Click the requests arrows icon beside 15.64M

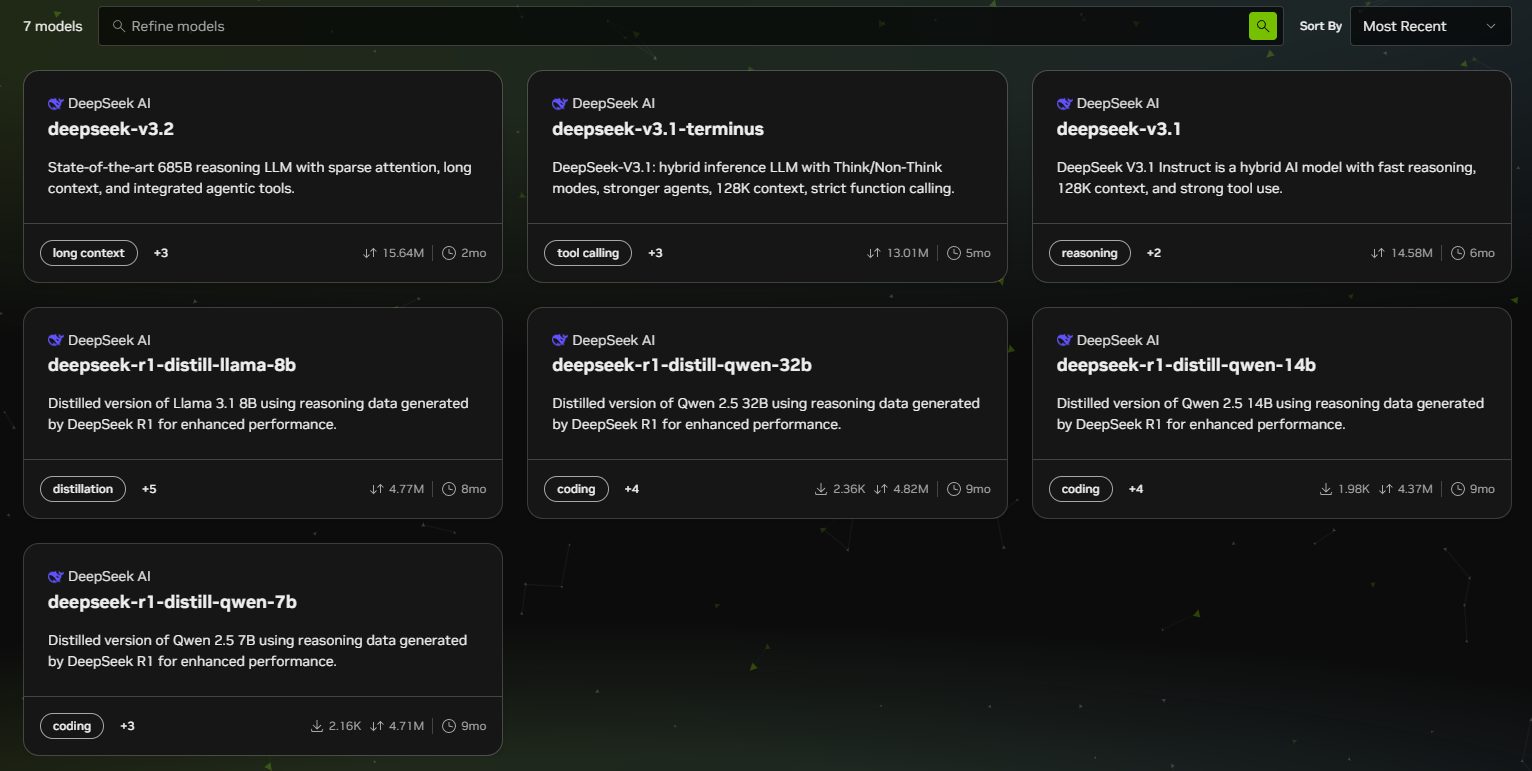coord(370,253)
